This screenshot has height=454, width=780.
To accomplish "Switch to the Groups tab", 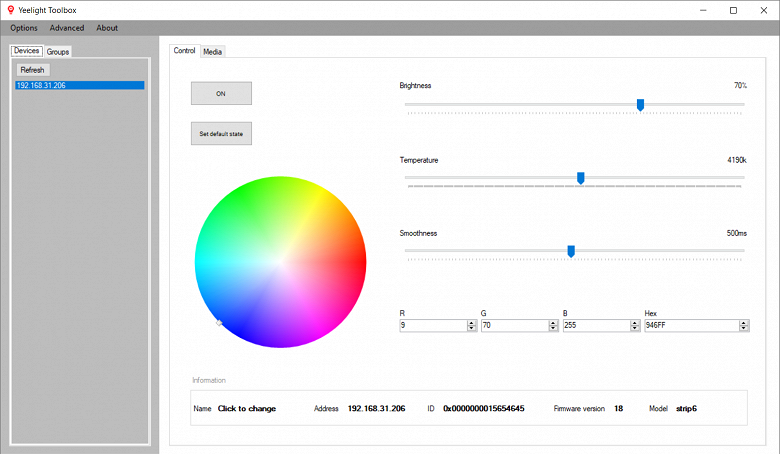I will 58,52.
